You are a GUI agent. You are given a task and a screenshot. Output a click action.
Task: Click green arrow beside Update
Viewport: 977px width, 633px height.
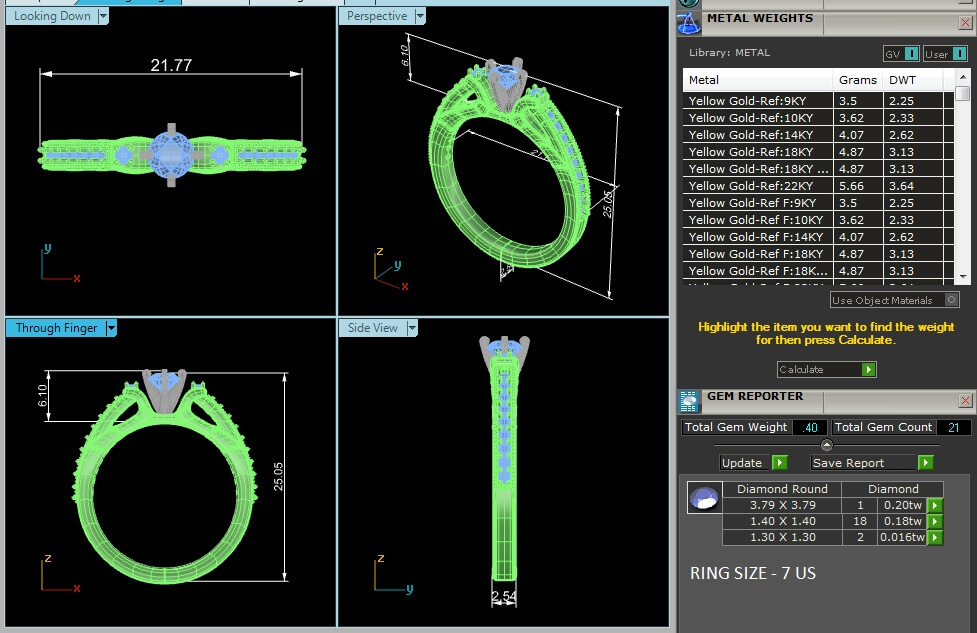tap(779, 463)
